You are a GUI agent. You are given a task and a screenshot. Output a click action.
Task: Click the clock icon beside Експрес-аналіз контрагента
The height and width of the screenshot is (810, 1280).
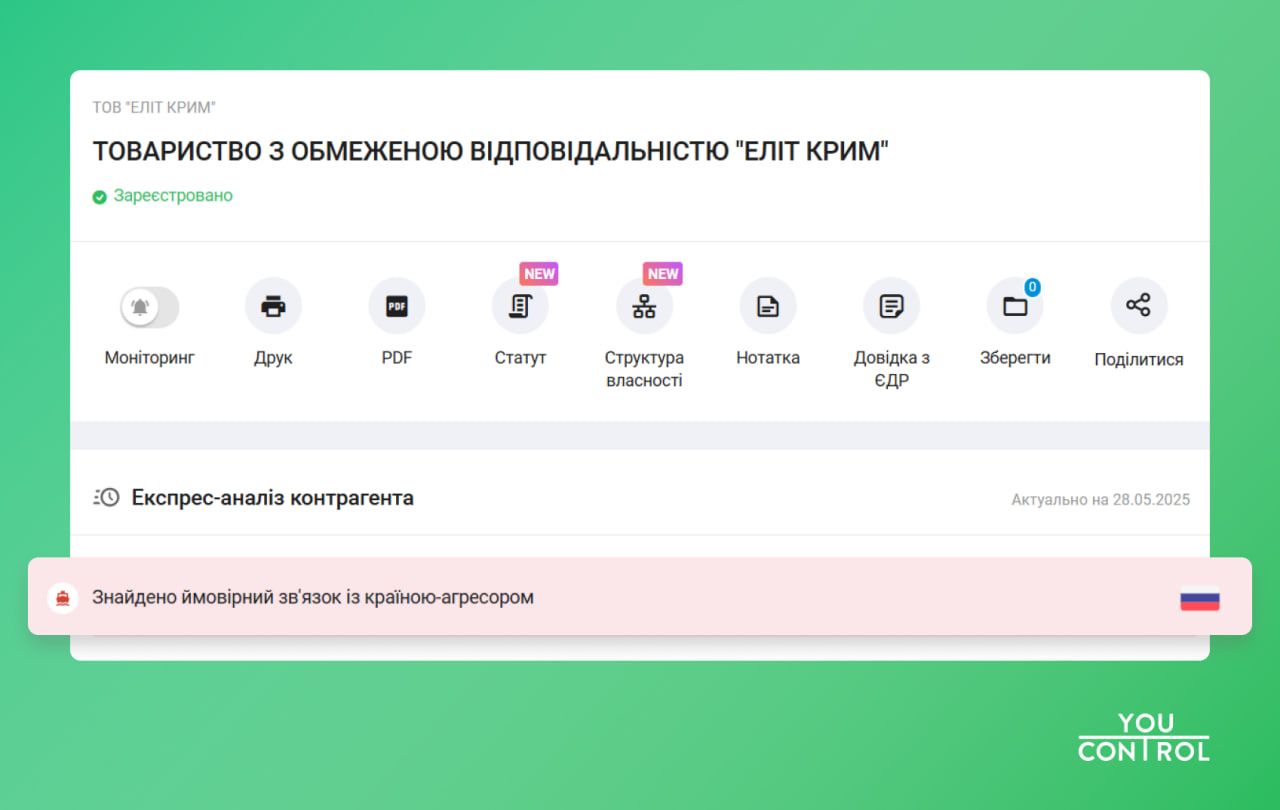point(109,496)
